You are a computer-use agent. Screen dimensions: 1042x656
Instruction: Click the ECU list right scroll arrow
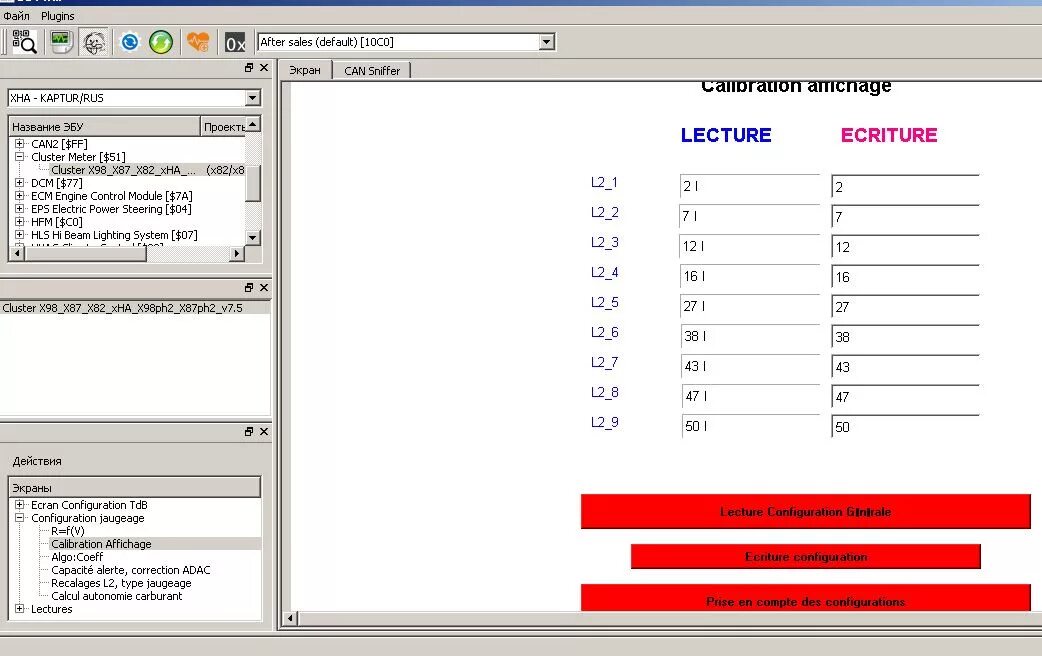[237, 253]
